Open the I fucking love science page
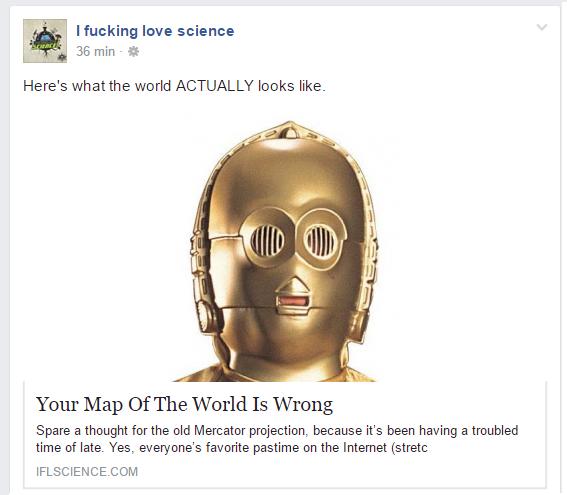The width and height of the screenshot is (567, 495). (x=155, y=31)
